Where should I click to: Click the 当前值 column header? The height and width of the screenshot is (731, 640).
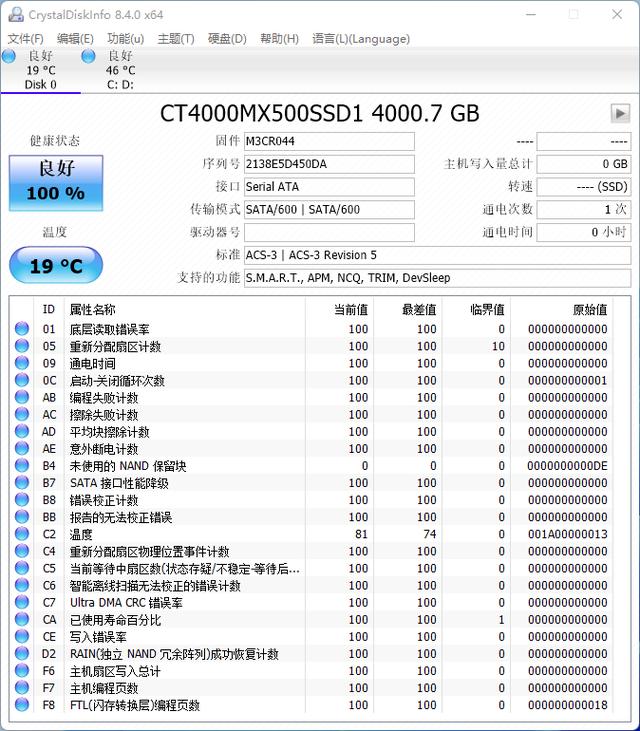[351, 310]
